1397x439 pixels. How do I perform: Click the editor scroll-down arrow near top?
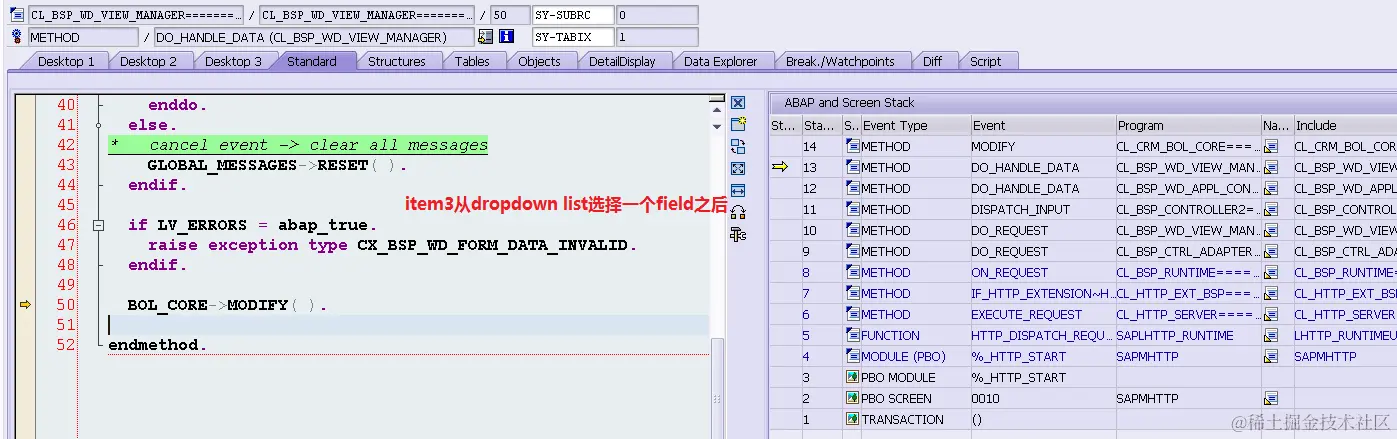(x=716, y=127)
